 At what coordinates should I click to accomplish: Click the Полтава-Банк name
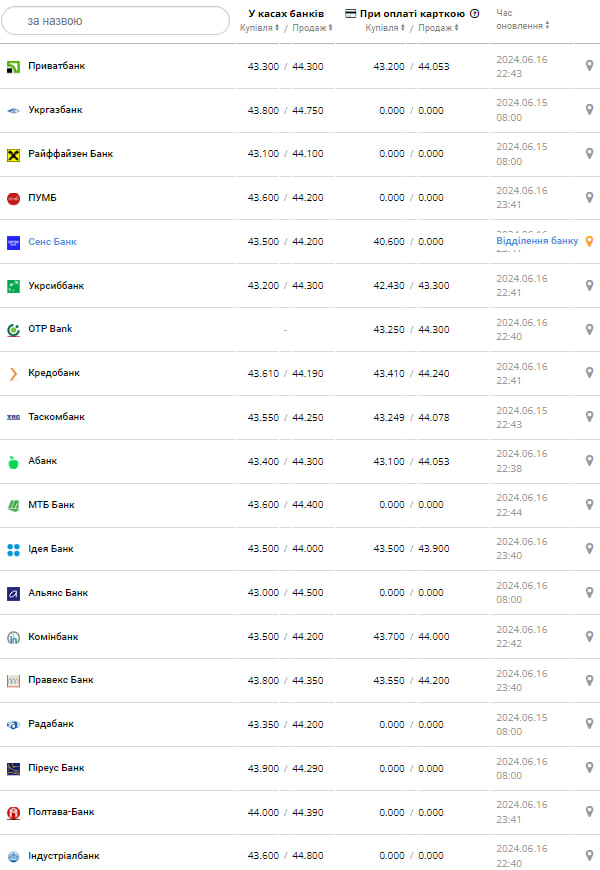pyautogui.click(x=61, y=812)
